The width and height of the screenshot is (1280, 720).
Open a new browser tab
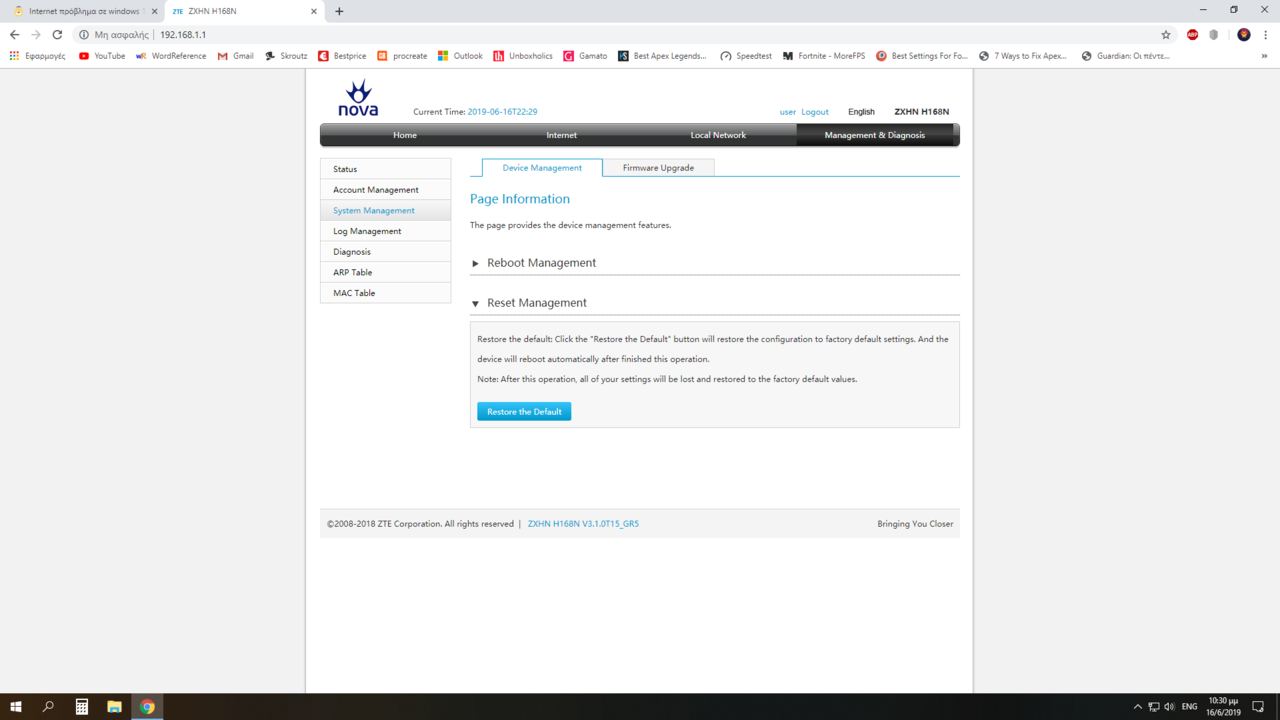339,11
